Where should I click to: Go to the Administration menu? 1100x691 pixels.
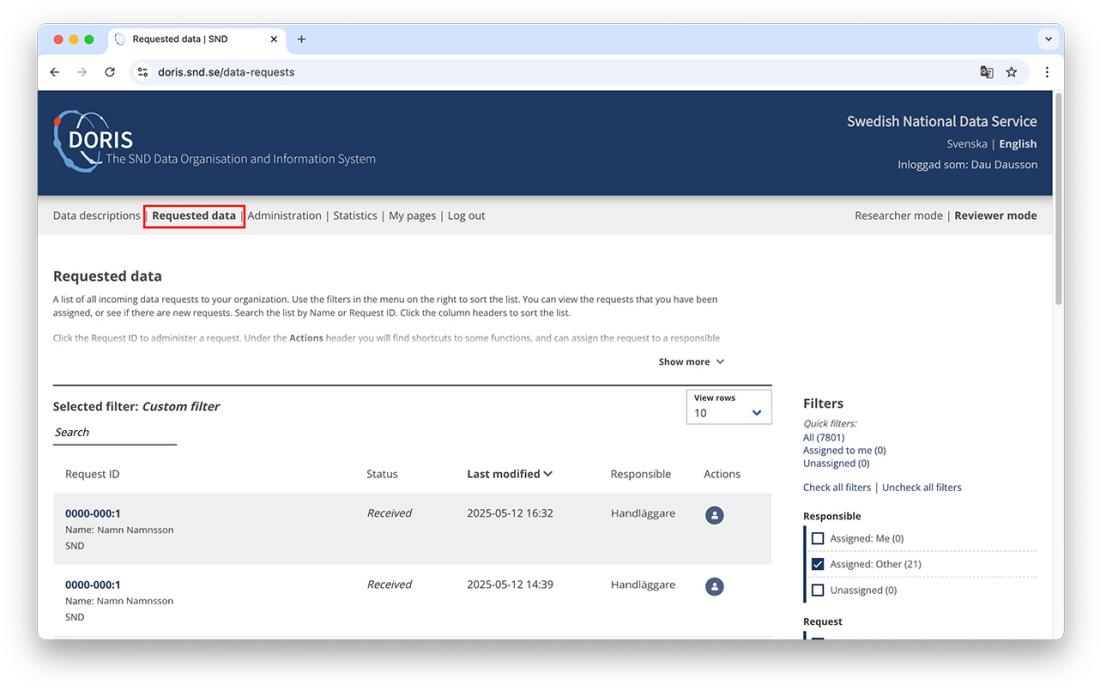click(284, 215)
